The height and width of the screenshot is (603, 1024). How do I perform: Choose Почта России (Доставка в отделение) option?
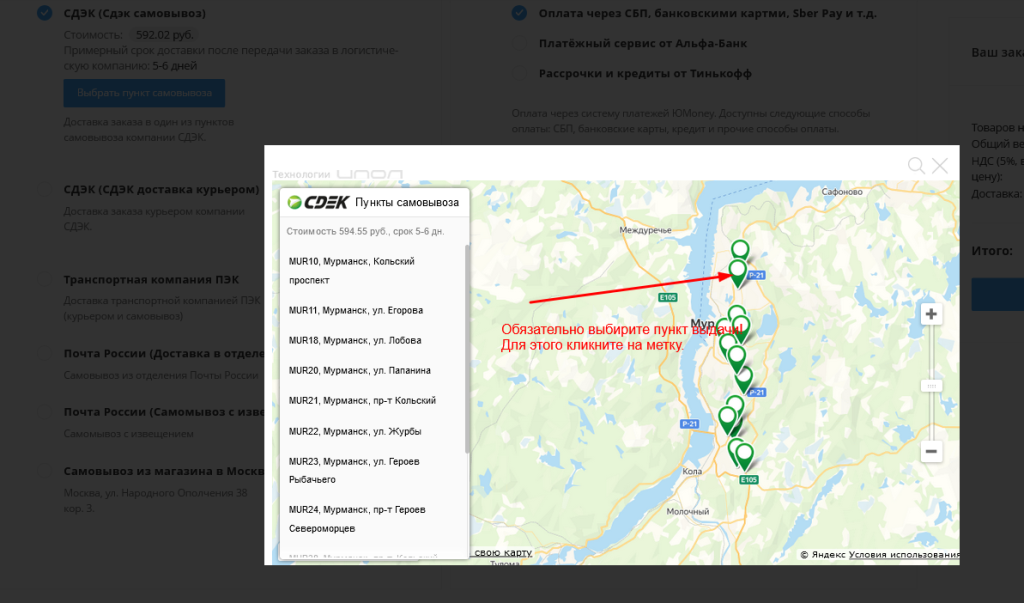point(44,353)
